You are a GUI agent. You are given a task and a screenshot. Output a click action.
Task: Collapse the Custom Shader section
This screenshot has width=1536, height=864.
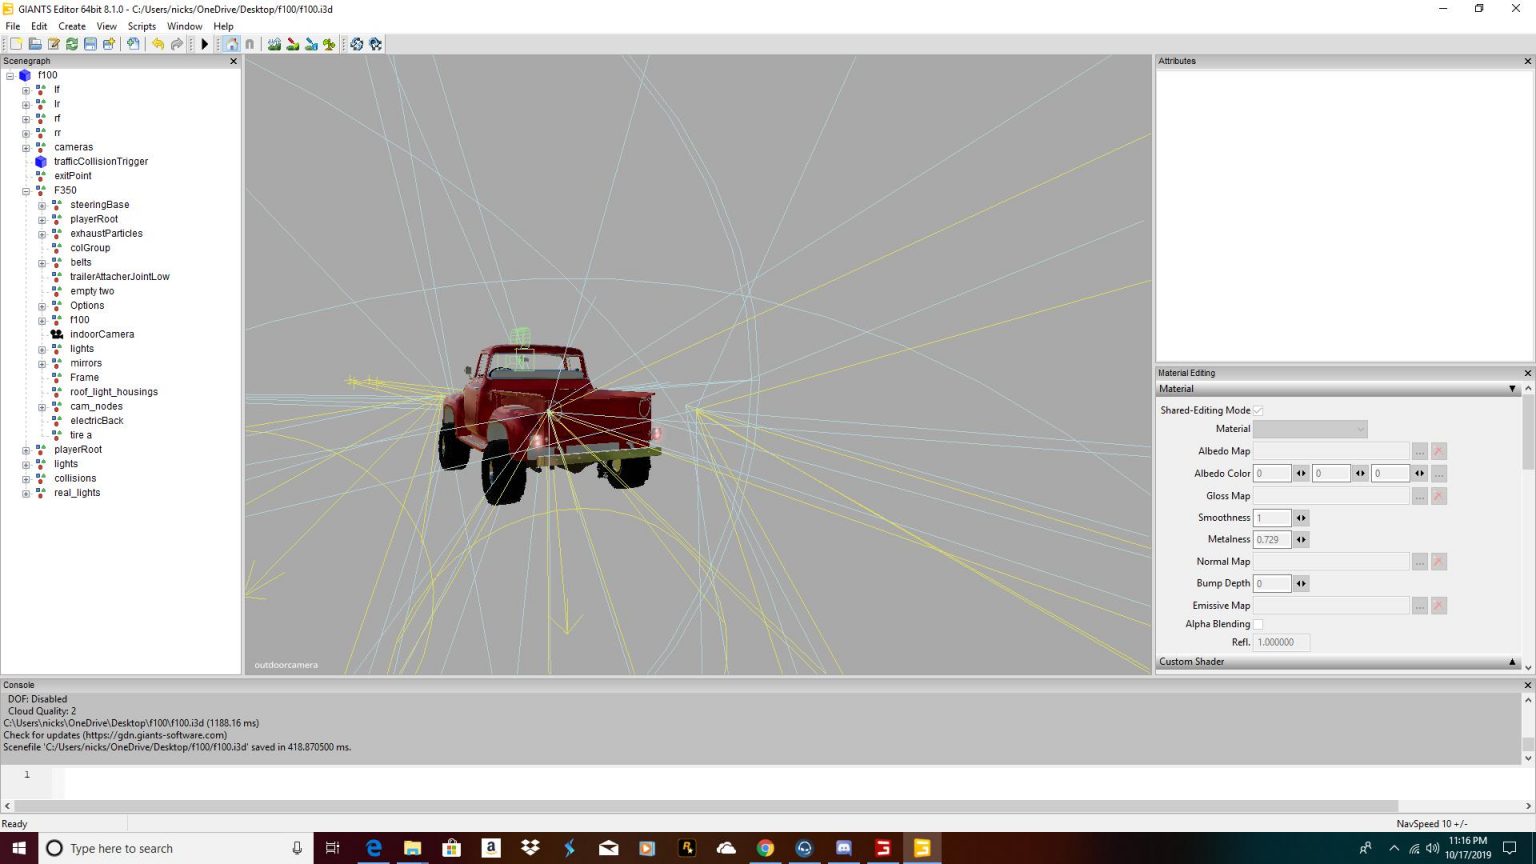(x=1511, y=661)
